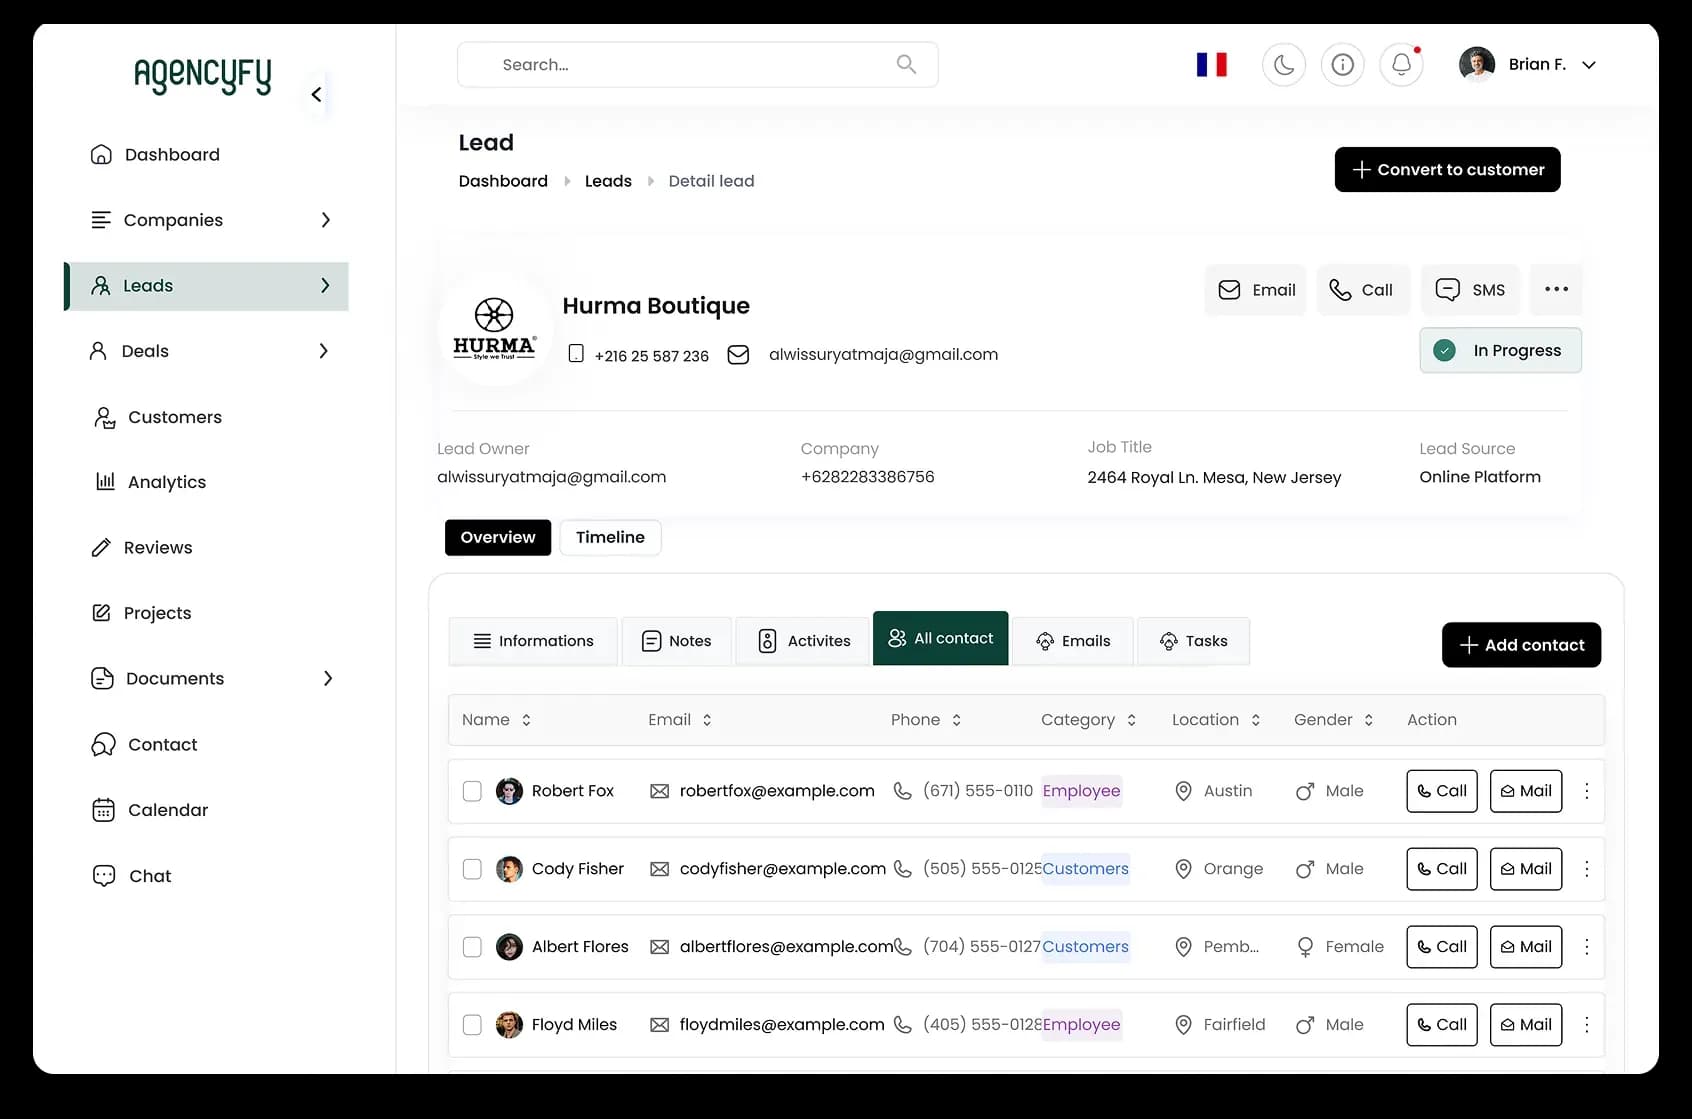This screenshot has width=1692, height=1119.
Task: Select Cody Fisher's checkbox
Action: click(472, 869)
